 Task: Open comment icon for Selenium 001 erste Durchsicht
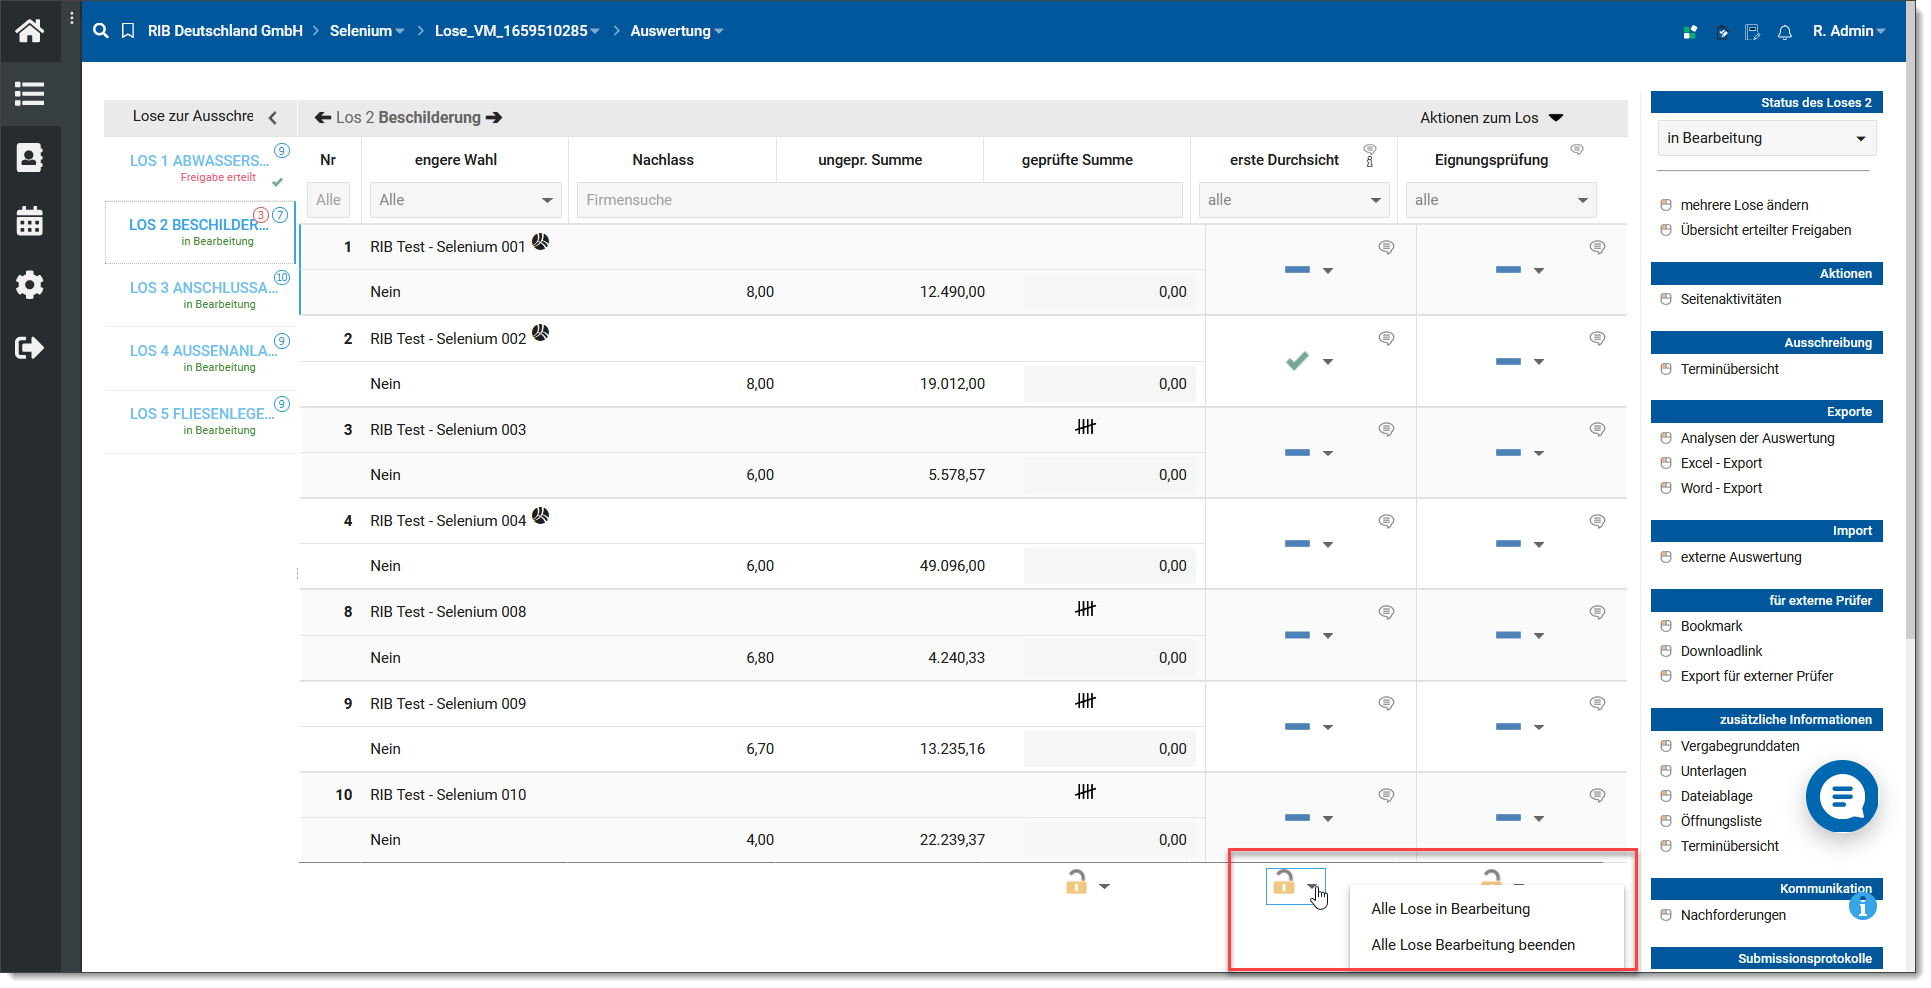[1386, 247]
